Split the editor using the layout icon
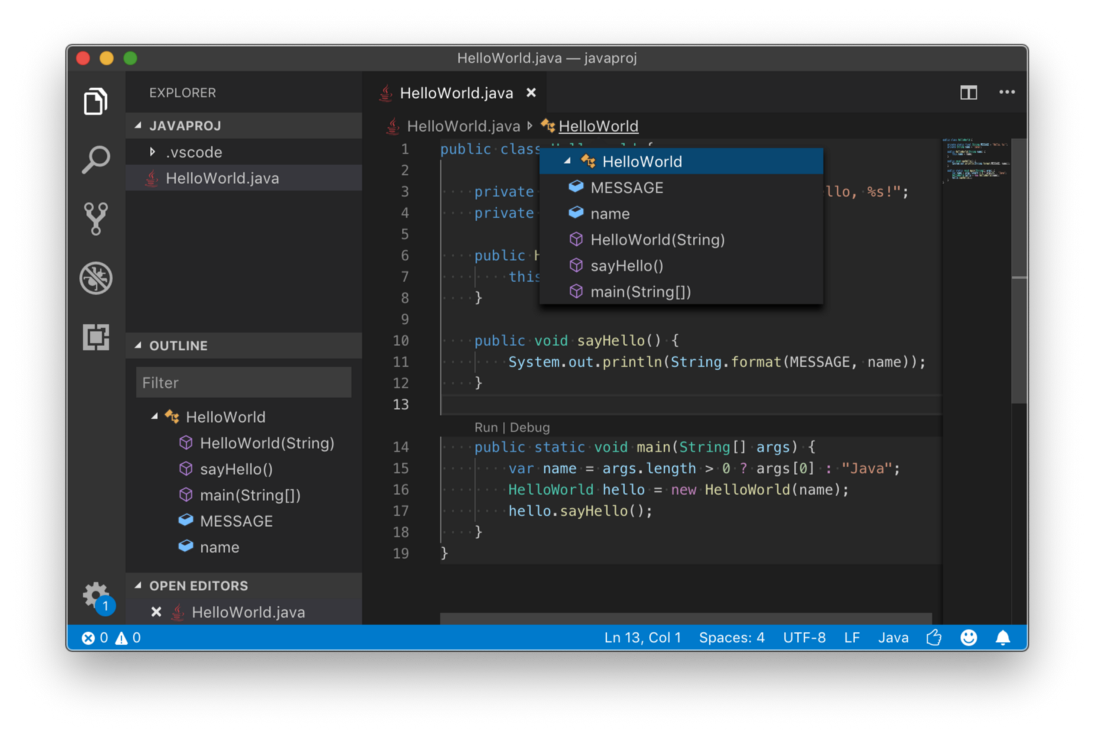Viewport: 1094px width, 738px height. 968,92
